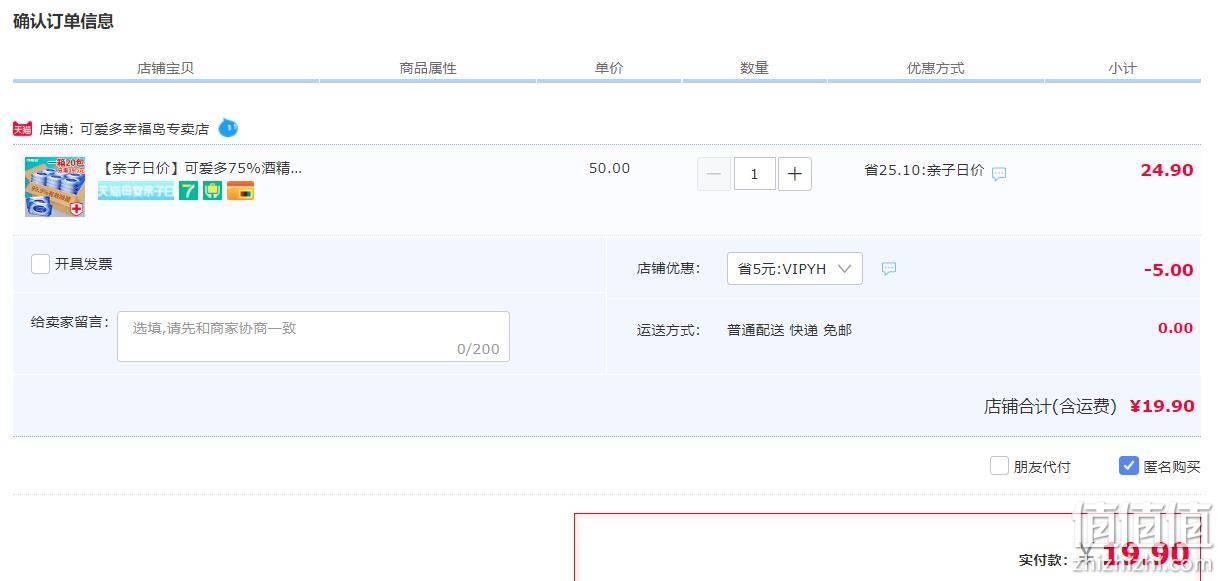This screenshot has width=1222, height=581.
Task: Uncheck the 匿名购买 anonymous purchase checkbox
Action: [1129, 466]
